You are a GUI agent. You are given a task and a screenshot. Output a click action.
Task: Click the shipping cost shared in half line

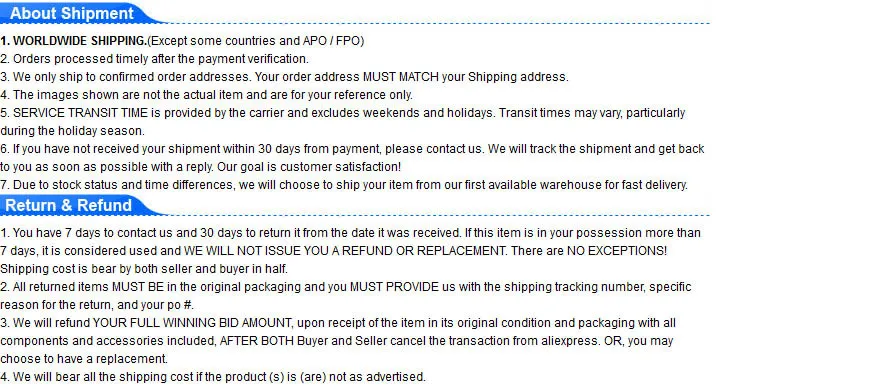click(x=144, y=269)
